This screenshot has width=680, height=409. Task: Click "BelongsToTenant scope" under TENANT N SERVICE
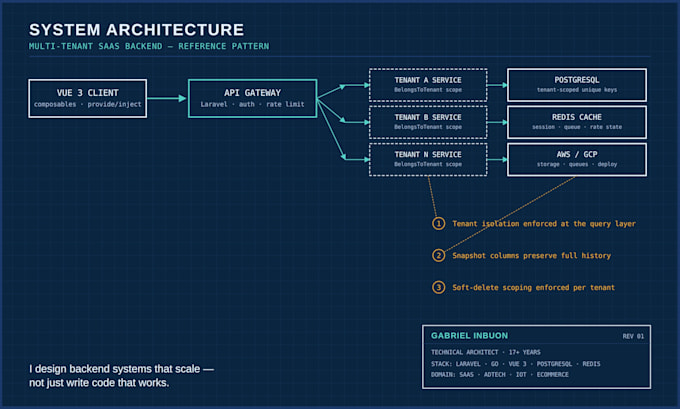click(428, 164)
